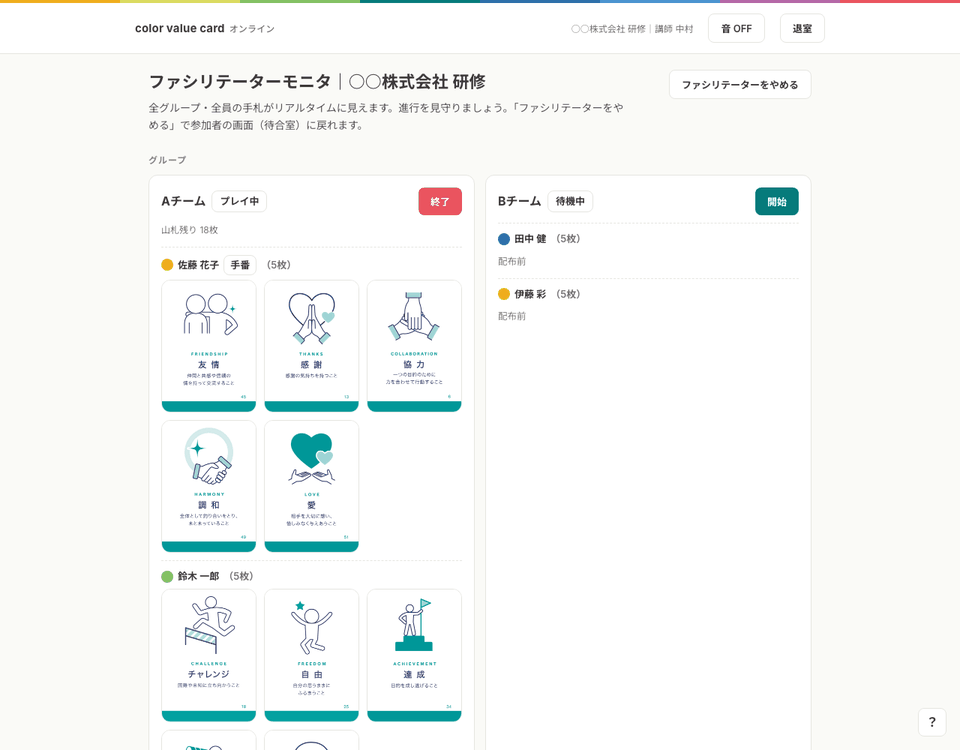Click 伊藤 彩's orange color dot

point(504,294)
